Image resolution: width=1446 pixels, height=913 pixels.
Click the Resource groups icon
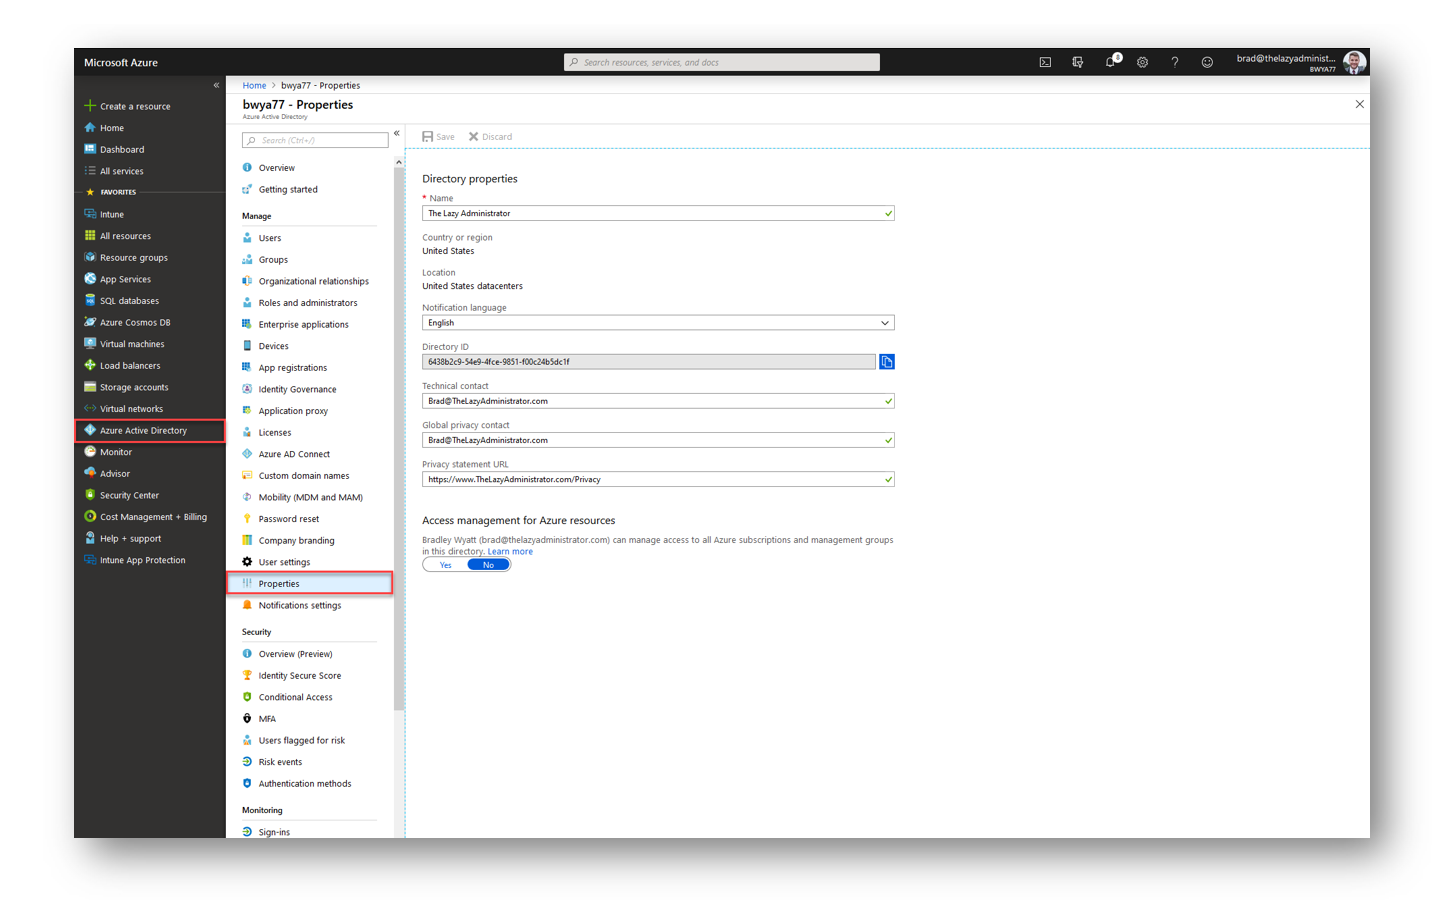(90, 257)
